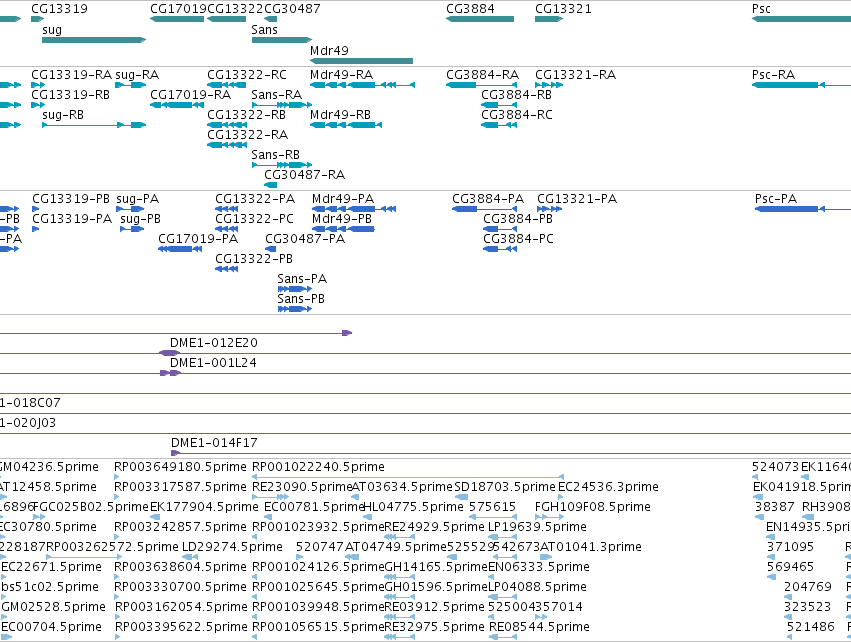Select the sug-PB protein label

(141, 219)
